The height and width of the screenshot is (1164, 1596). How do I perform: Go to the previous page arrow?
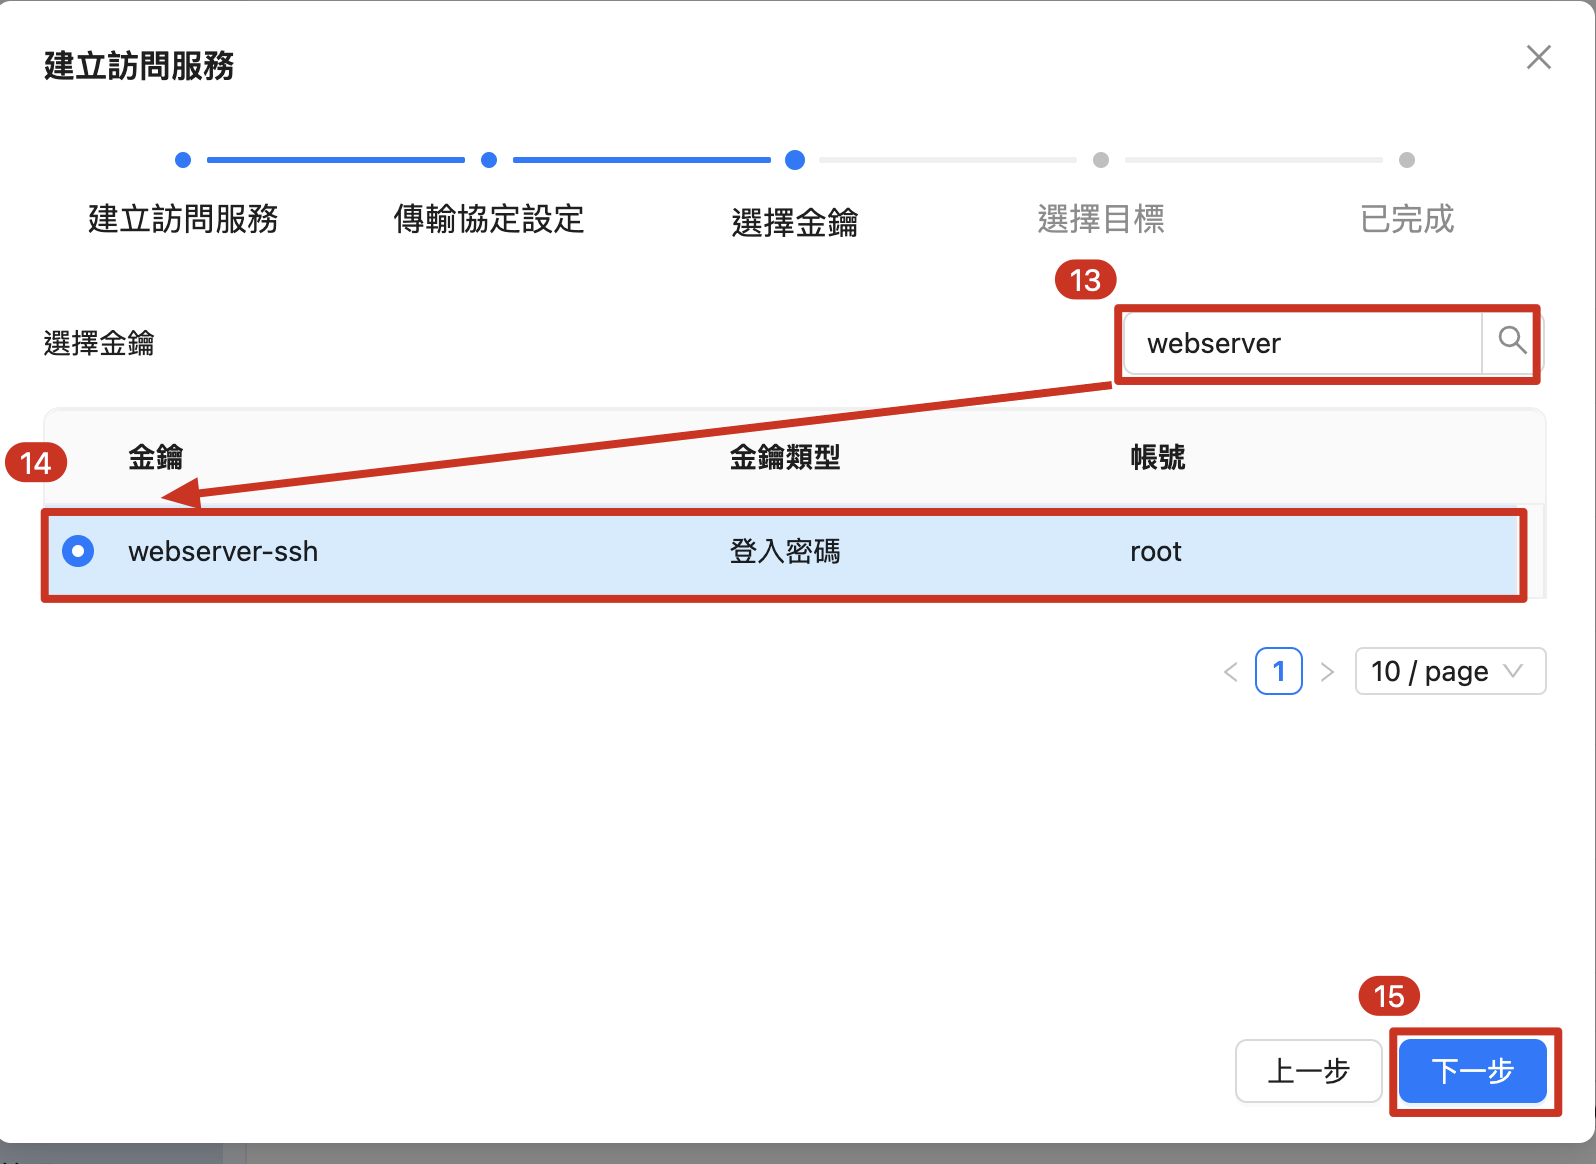pos(1231,672)
